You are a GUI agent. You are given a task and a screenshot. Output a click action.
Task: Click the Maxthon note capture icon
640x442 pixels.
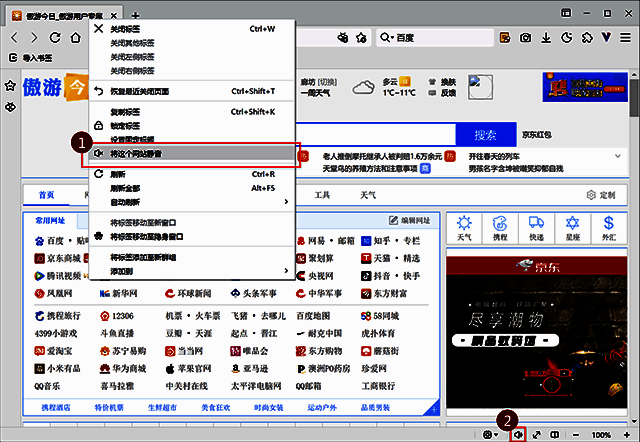pyautogui.click(x=505, y=38)
